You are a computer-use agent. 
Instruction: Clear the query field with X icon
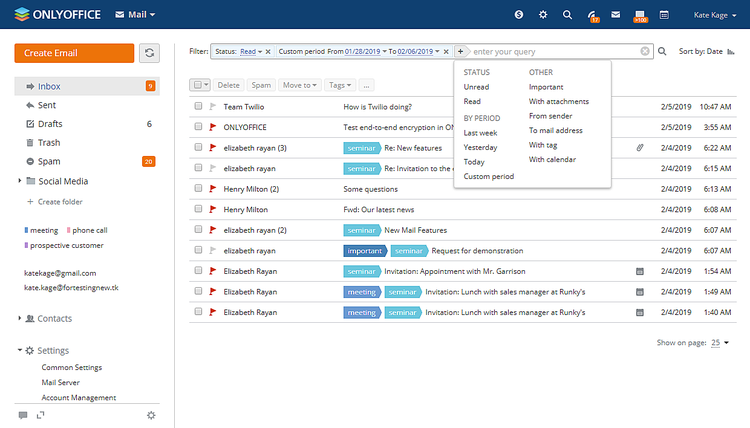click(645, 51)
